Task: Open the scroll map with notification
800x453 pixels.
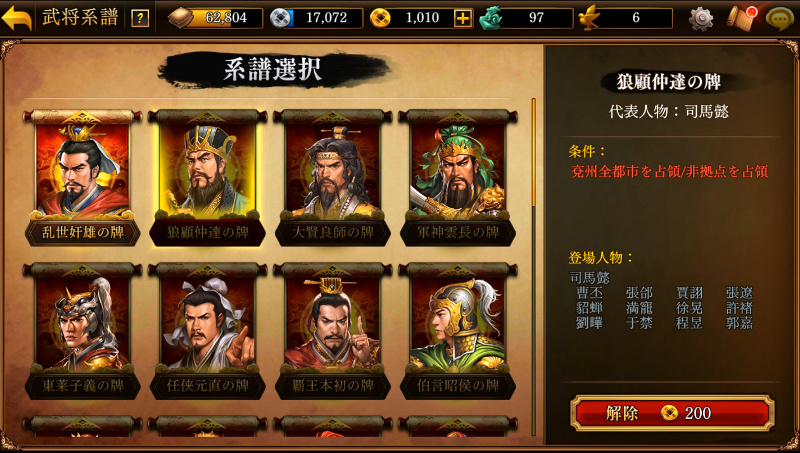Action: coord(741,18)
